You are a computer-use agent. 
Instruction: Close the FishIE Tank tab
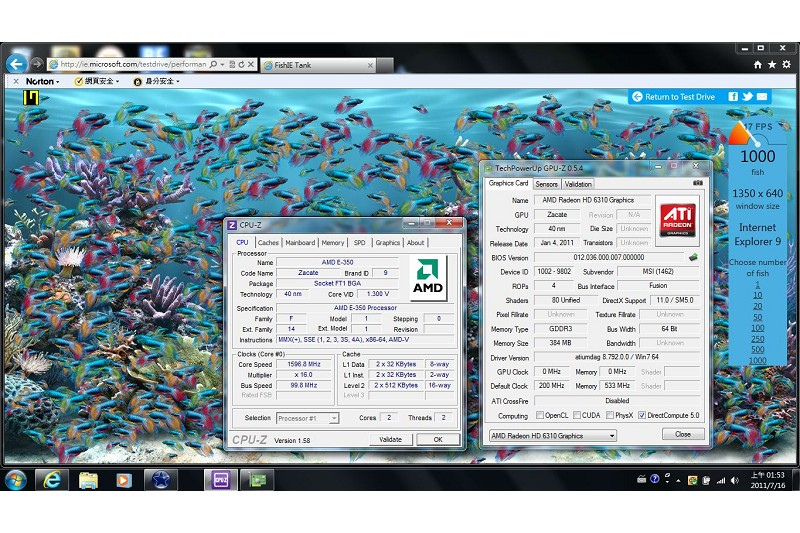pos(370,65)
